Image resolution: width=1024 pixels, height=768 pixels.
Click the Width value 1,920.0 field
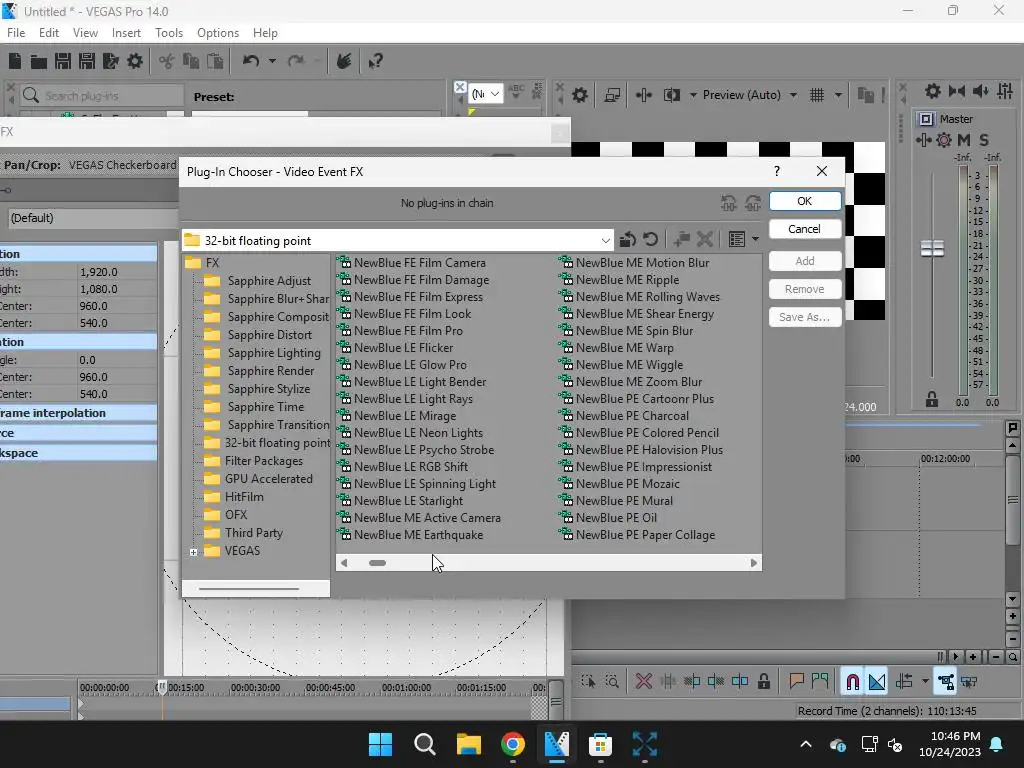[x=116, y=272]
